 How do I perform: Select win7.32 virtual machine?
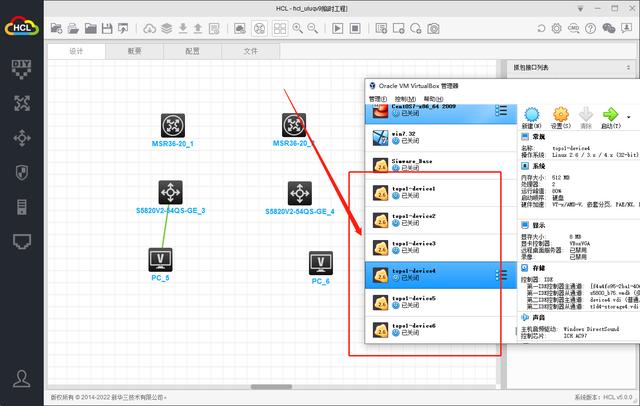click(x=441, y=138)
